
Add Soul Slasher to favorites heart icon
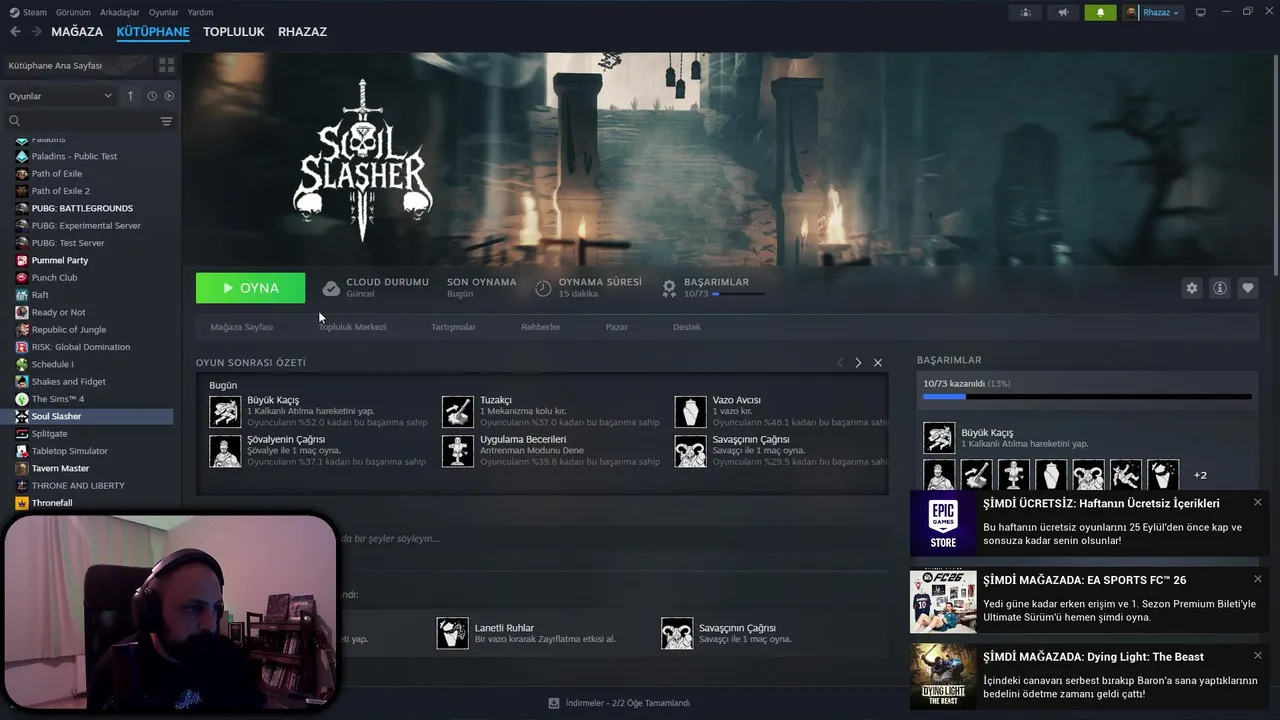1248,288
